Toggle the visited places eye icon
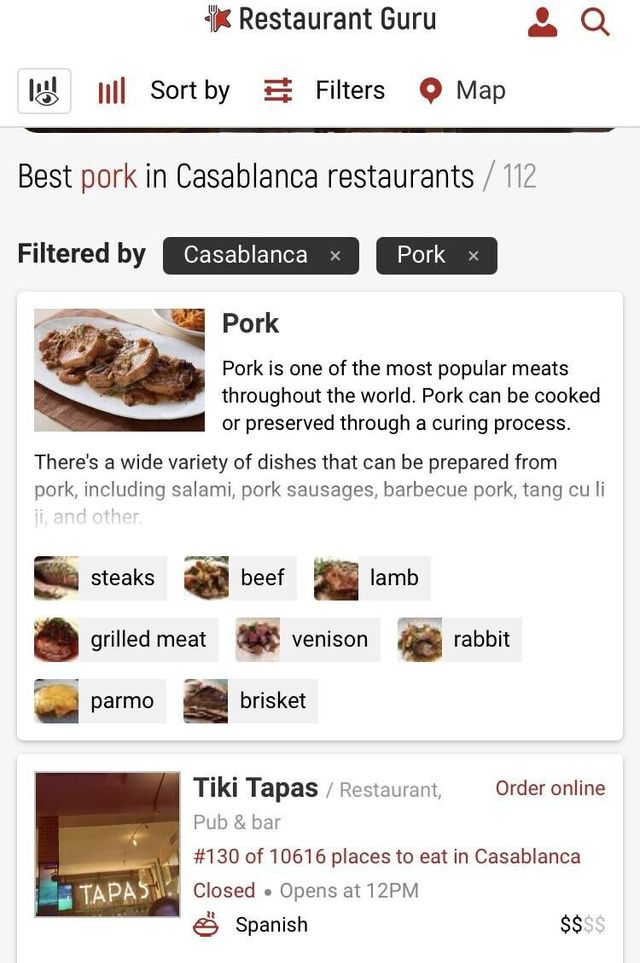Image resolution: width=640 pixels, height=963 pixels. pos(44,91)
